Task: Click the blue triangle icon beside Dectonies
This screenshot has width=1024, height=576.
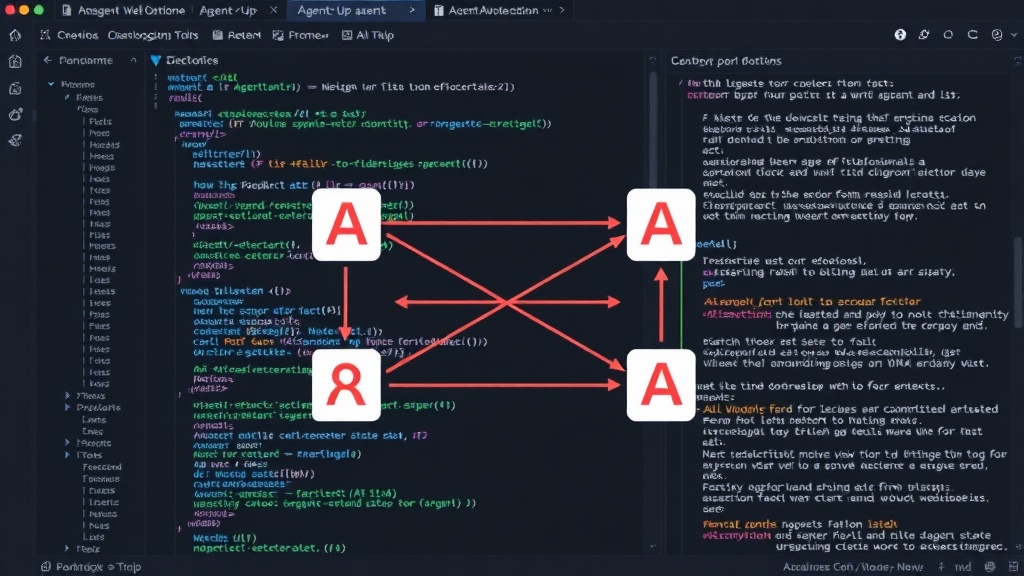Action: coord(155,60)
